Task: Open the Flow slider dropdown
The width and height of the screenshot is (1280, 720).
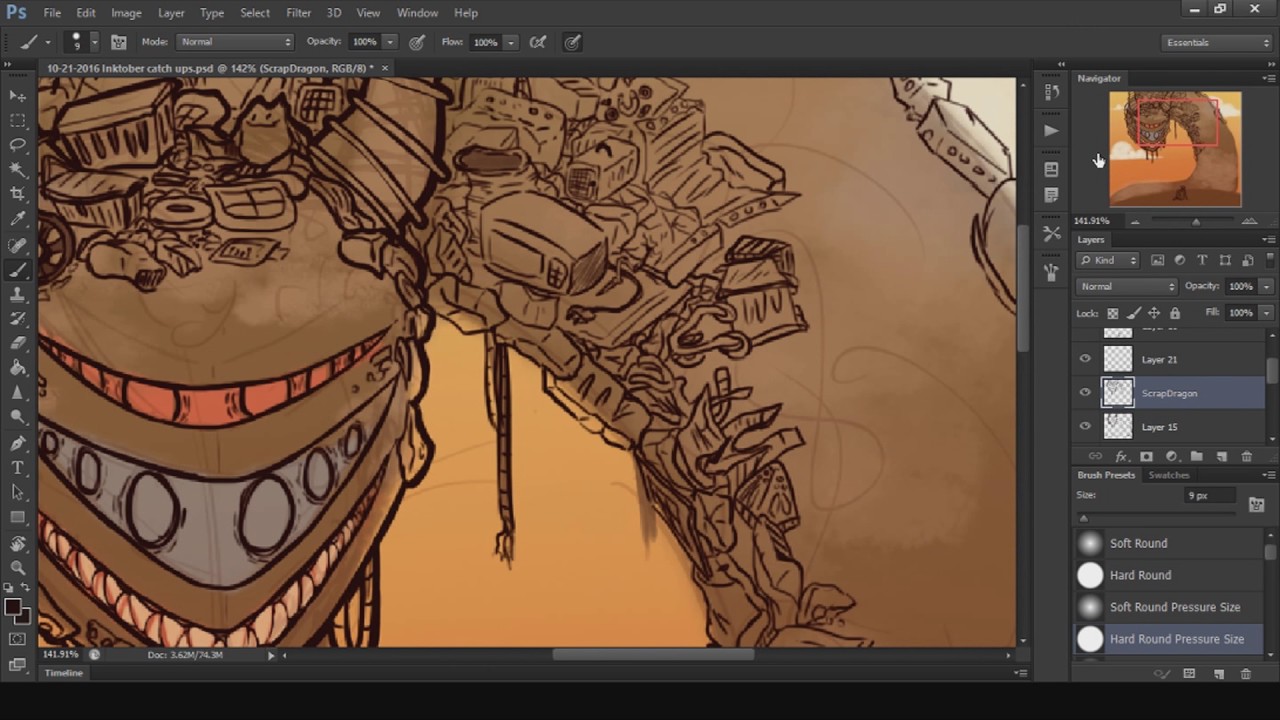Action: coord(511,42)
